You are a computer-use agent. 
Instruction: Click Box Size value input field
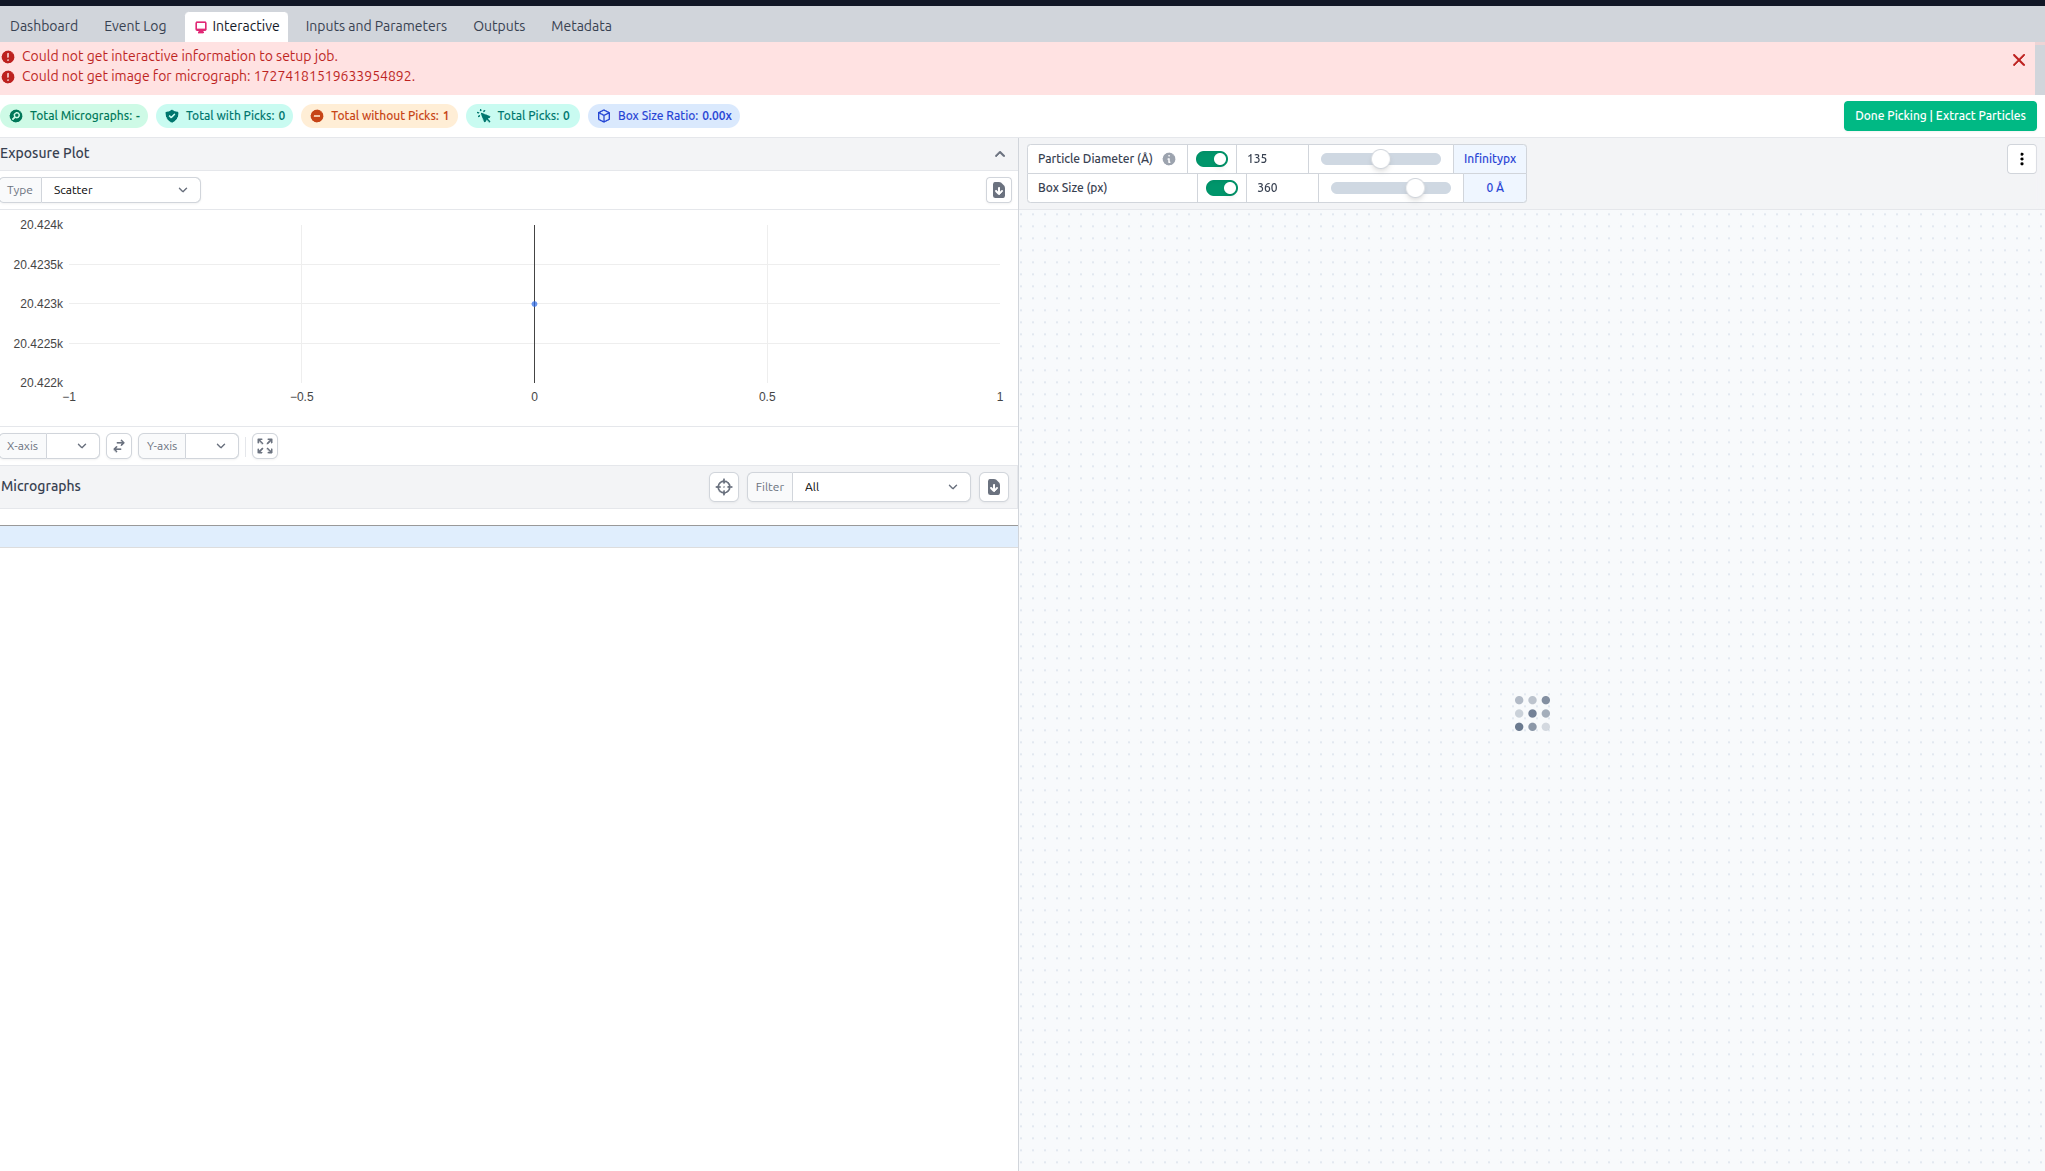coord(1281,188)
